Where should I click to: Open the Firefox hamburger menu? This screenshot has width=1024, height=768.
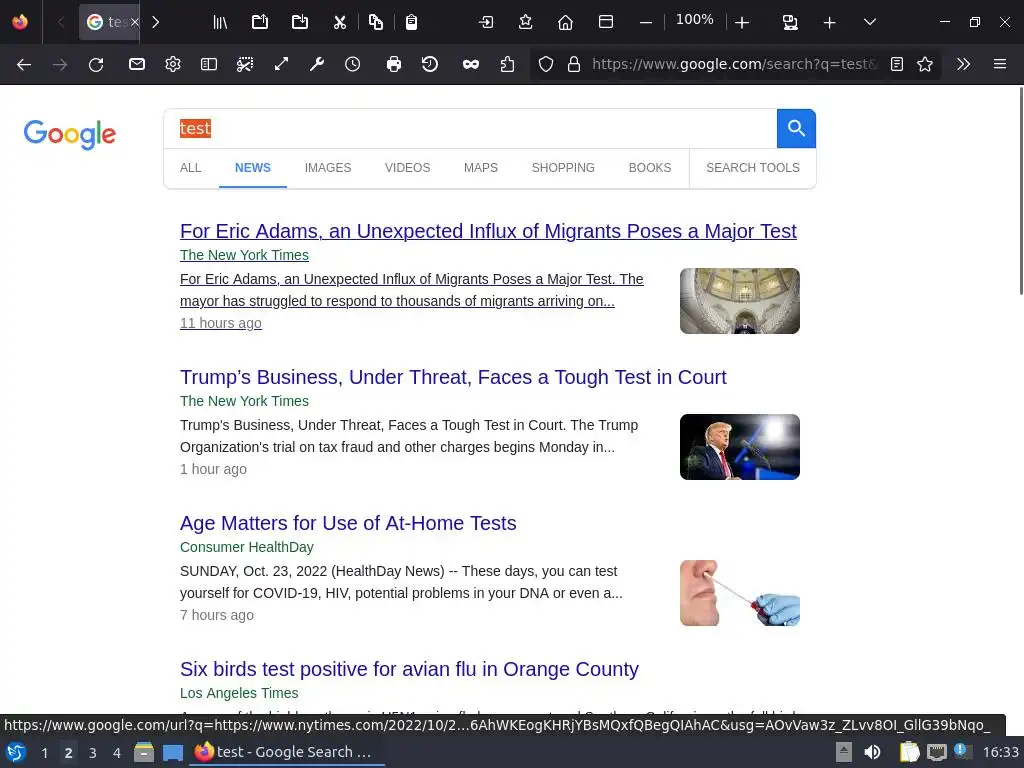[x=1000, y=64]
